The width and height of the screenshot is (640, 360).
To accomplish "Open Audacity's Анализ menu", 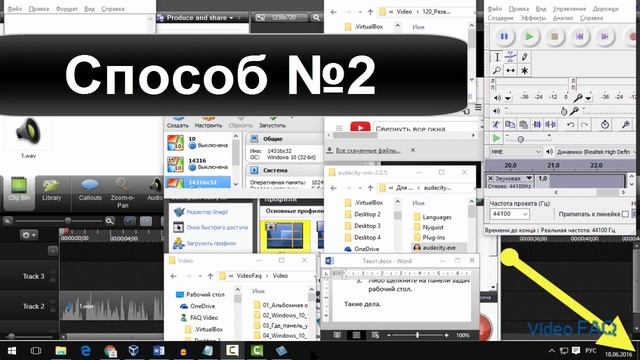I will pos(562,18).
